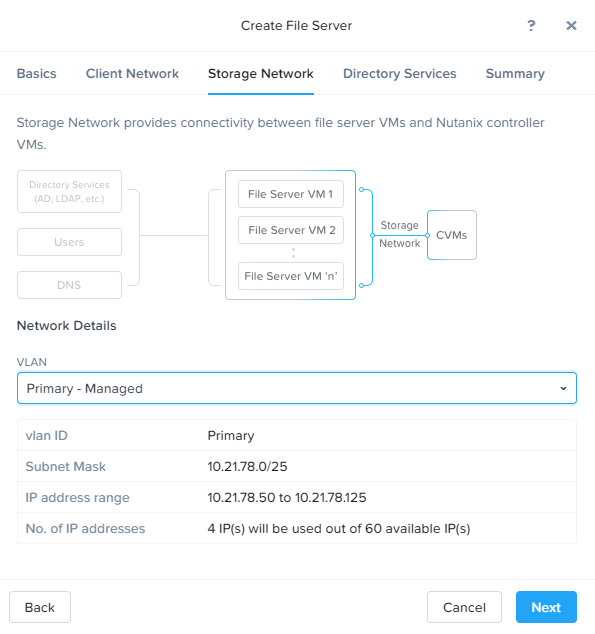595x634 pixels.
Task: Click the File Server VM 'n' box
Action: point(291,276)
